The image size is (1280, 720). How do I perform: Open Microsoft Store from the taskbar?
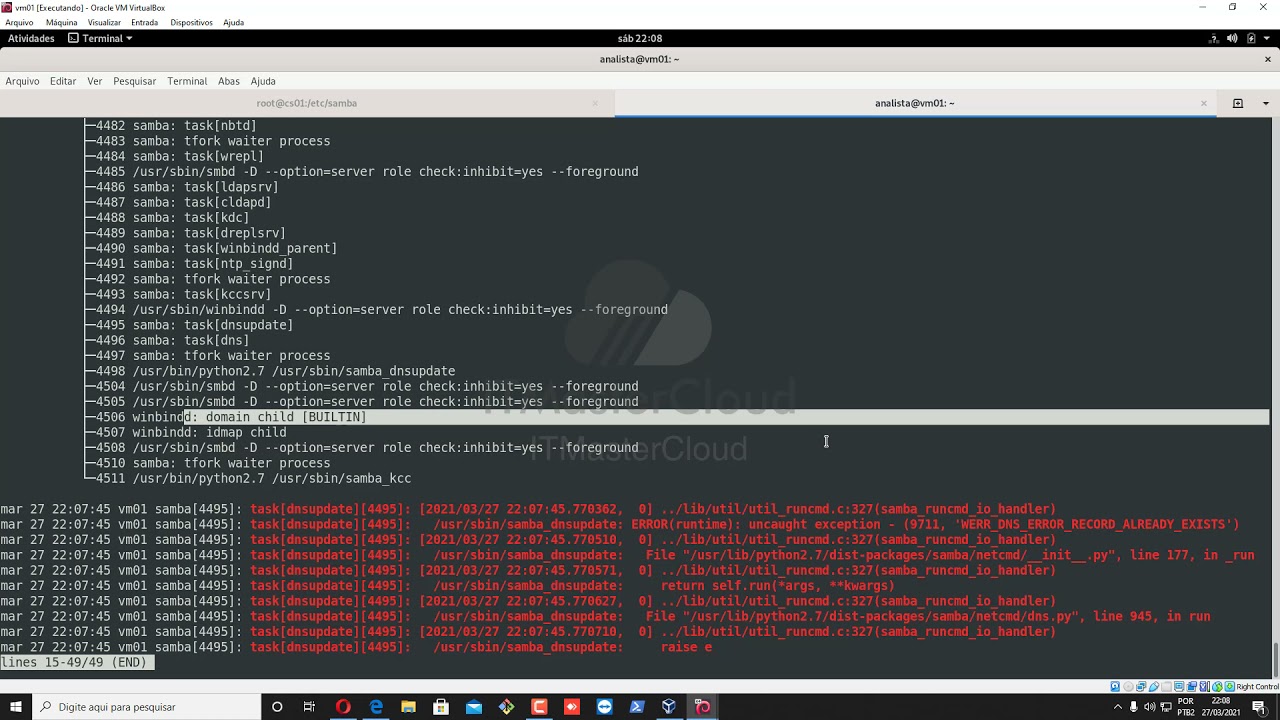click(x=441, y=707)
